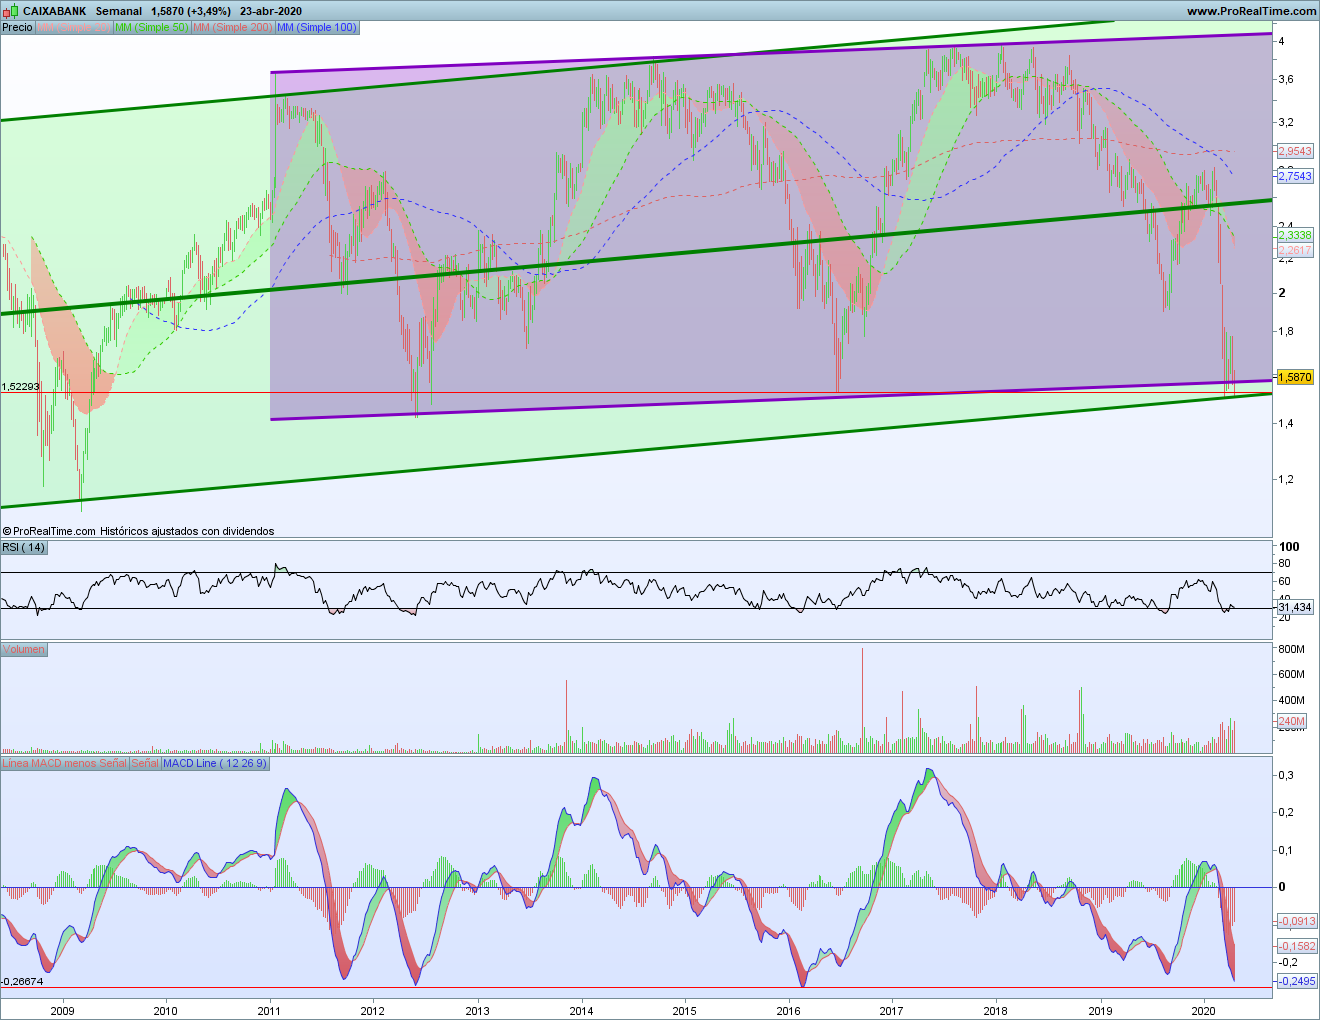The width and height of the screenshot is (1320, 1020).
Task: Click the green MM (Simple 50) label
Action: point(151,27)
